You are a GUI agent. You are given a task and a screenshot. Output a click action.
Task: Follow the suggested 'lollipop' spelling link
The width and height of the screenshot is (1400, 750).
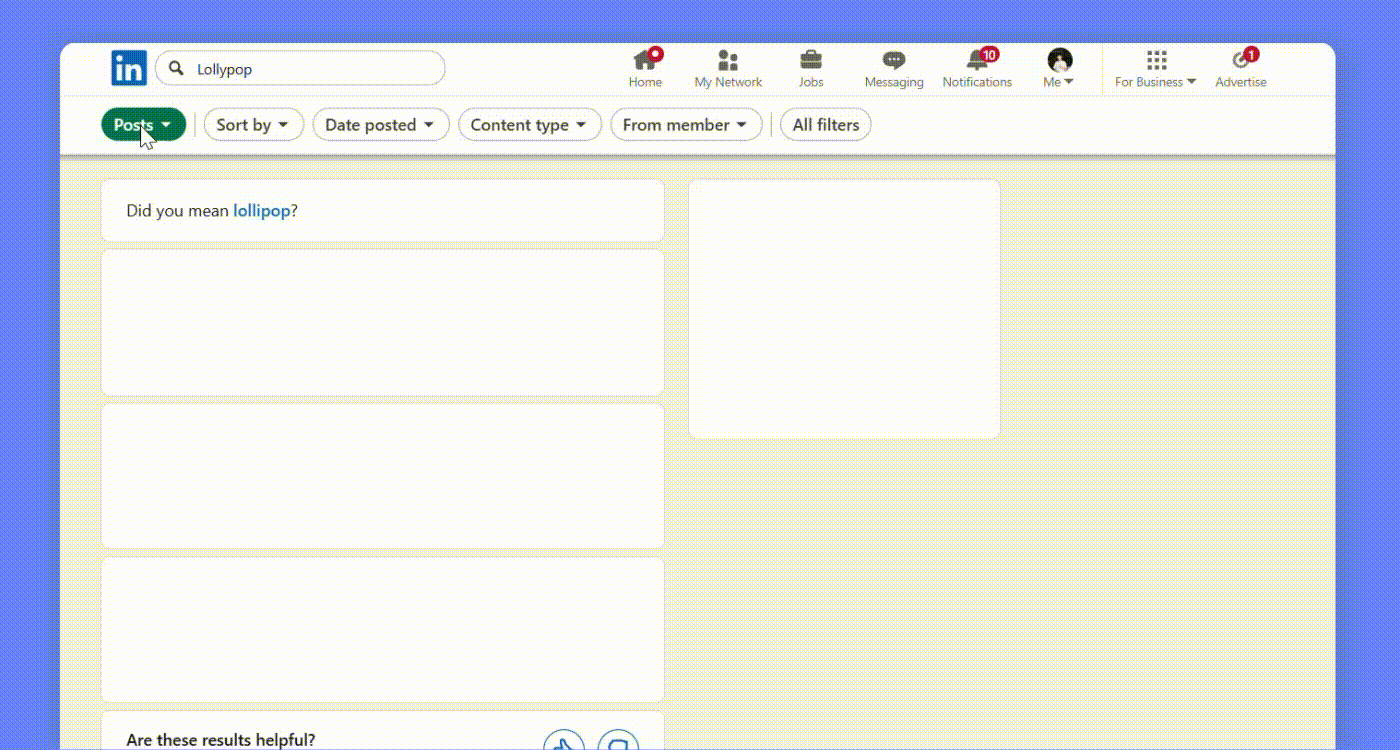point(262,211)
